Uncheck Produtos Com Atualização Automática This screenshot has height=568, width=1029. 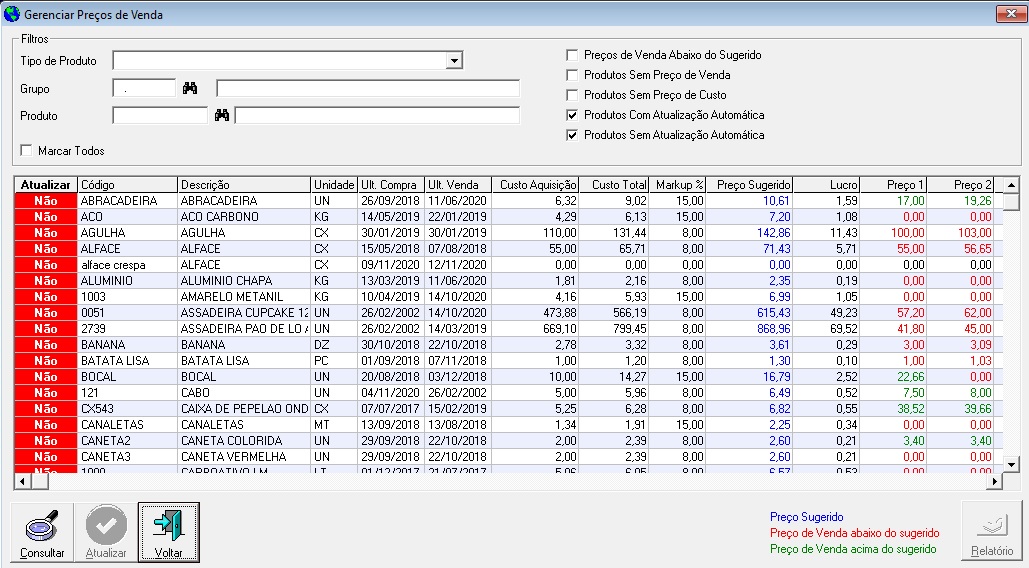click(573, 115)
